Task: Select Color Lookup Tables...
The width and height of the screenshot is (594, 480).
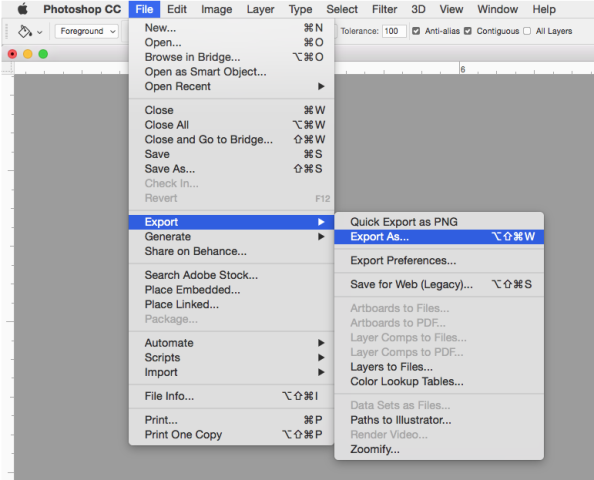Action: coord(439,381)
